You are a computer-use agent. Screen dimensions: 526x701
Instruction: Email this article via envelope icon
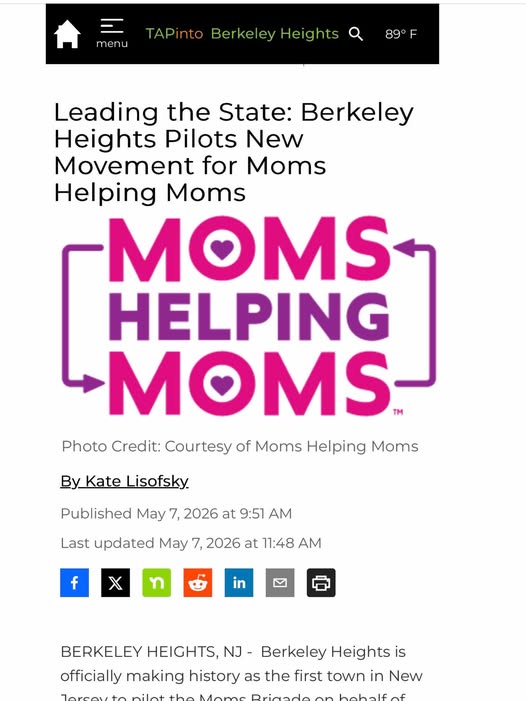pyautogui.click(x=280, y=583)
